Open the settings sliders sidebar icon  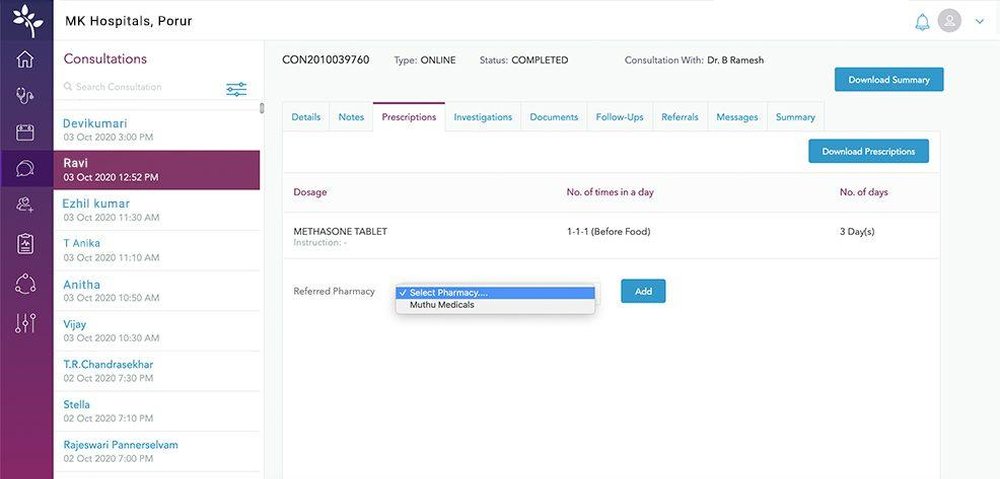[26, 323]
